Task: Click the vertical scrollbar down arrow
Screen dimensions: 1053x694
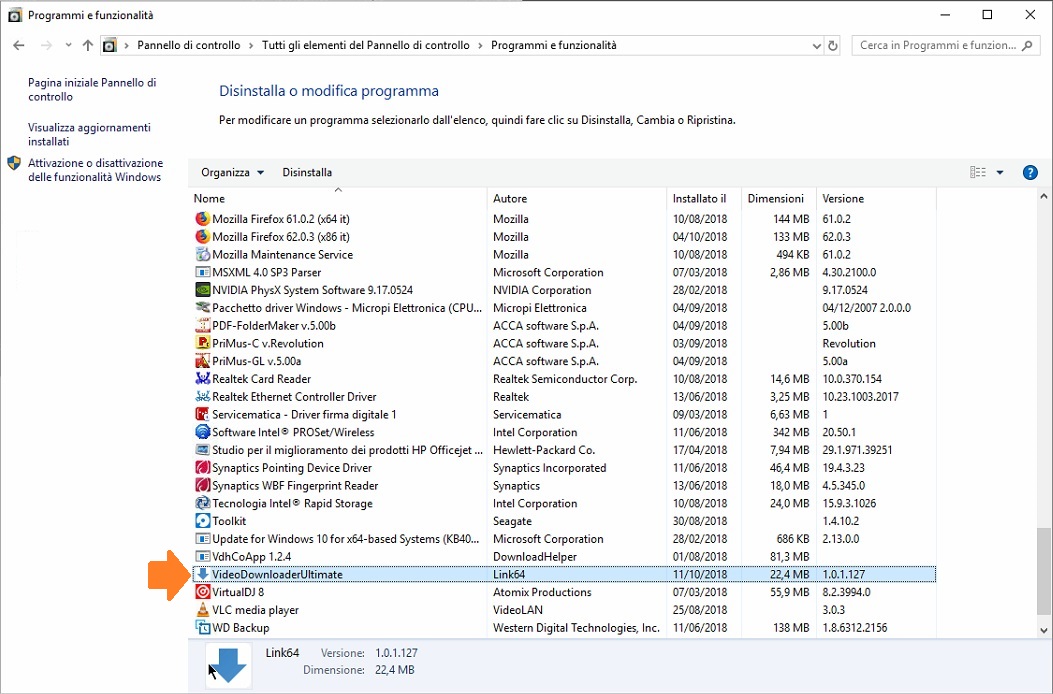Action: pos(1044,630)
